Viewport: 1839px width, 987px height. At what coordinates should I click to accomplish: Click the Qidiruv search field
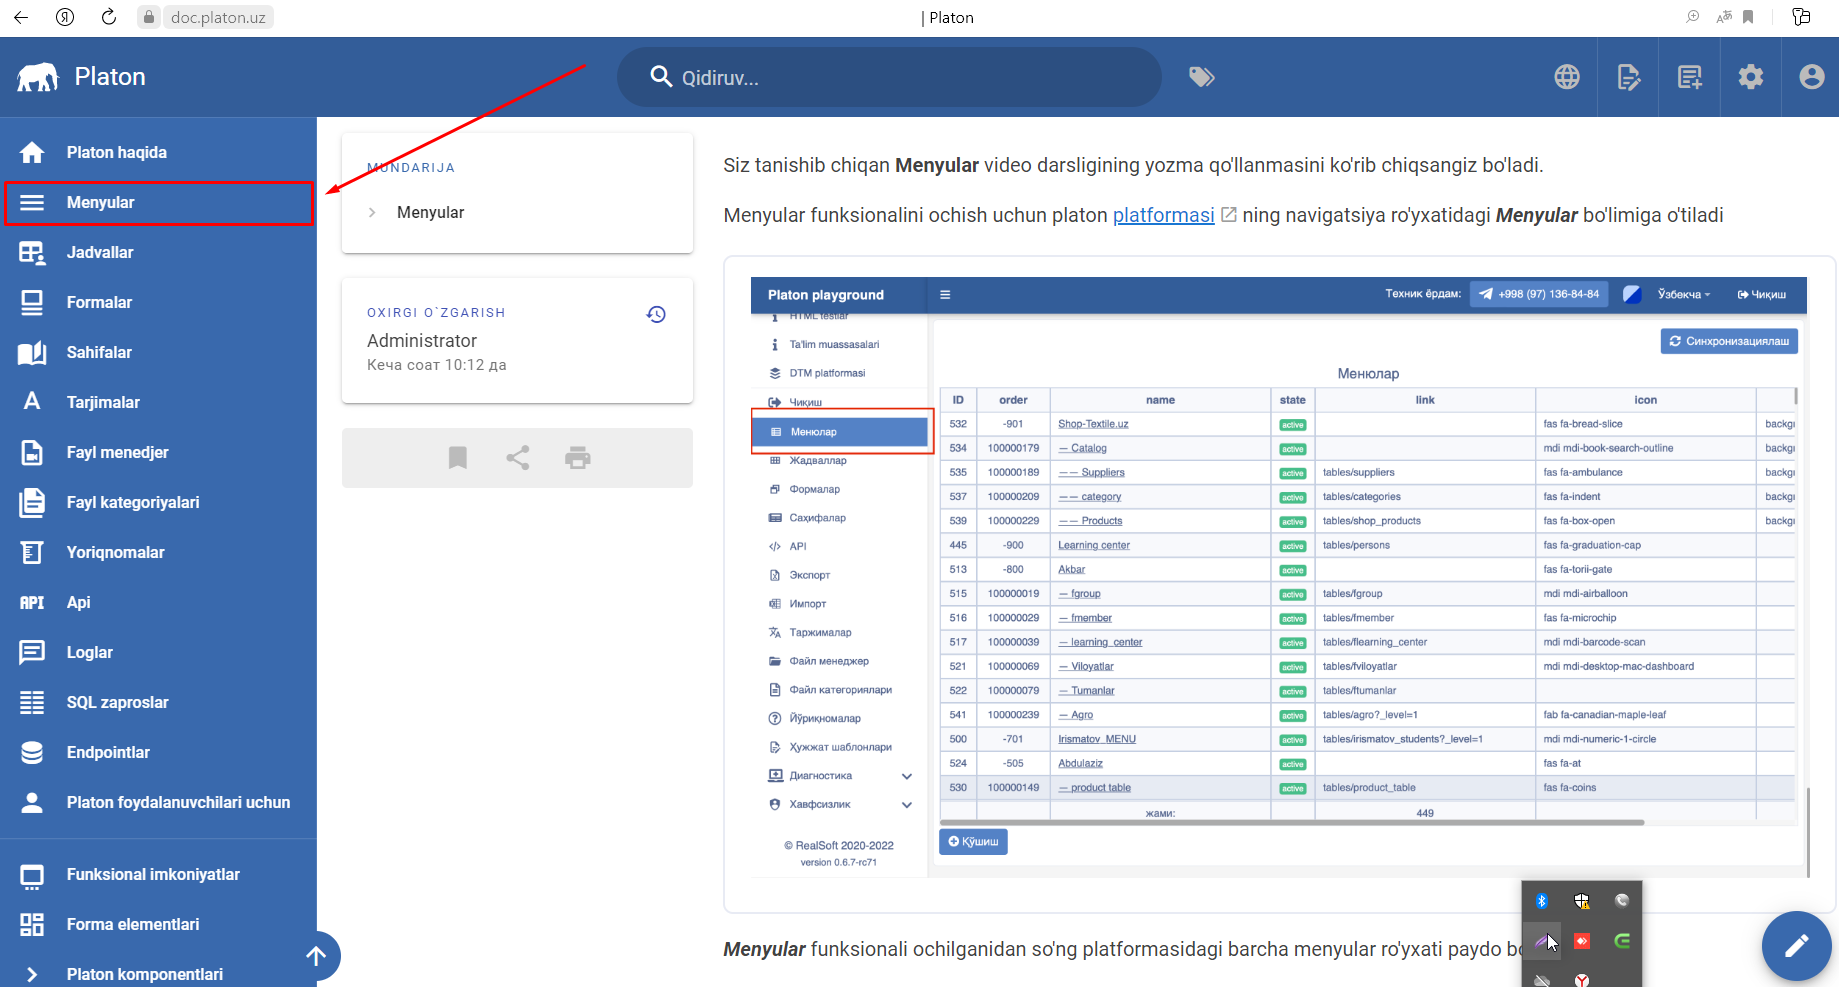tap(889, 77)
